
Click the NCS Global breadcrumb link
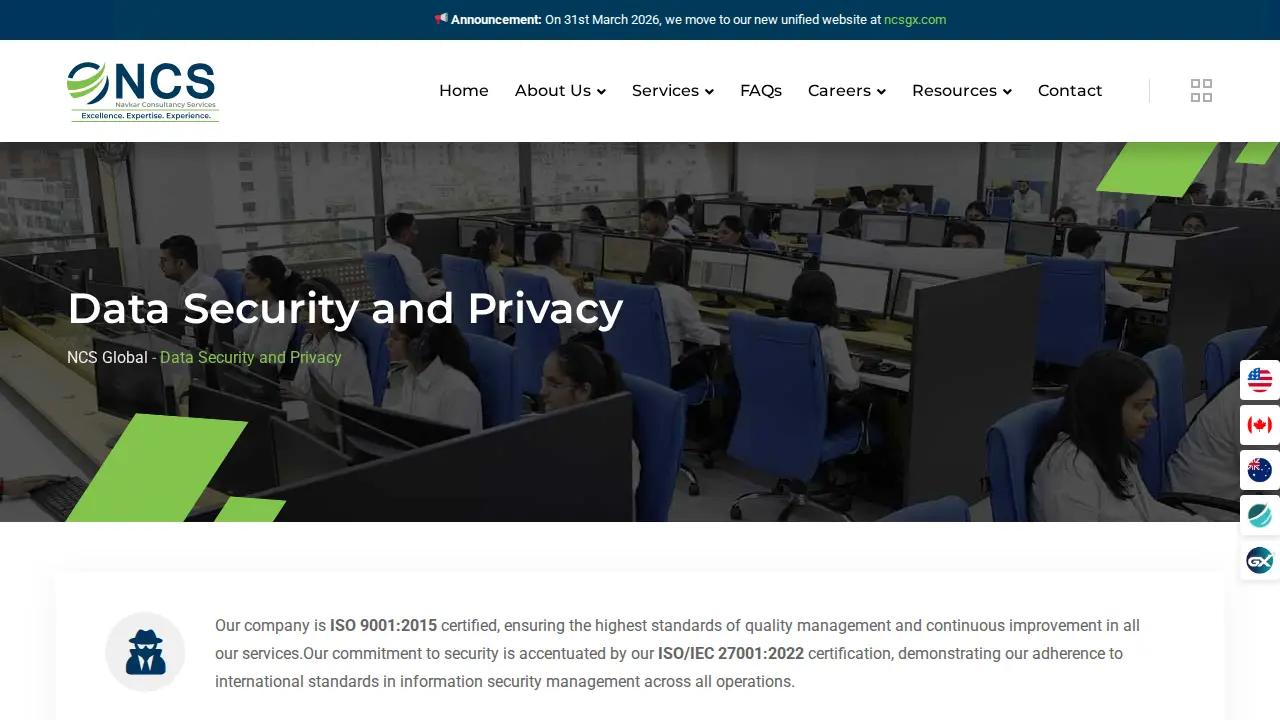point(107,357)
